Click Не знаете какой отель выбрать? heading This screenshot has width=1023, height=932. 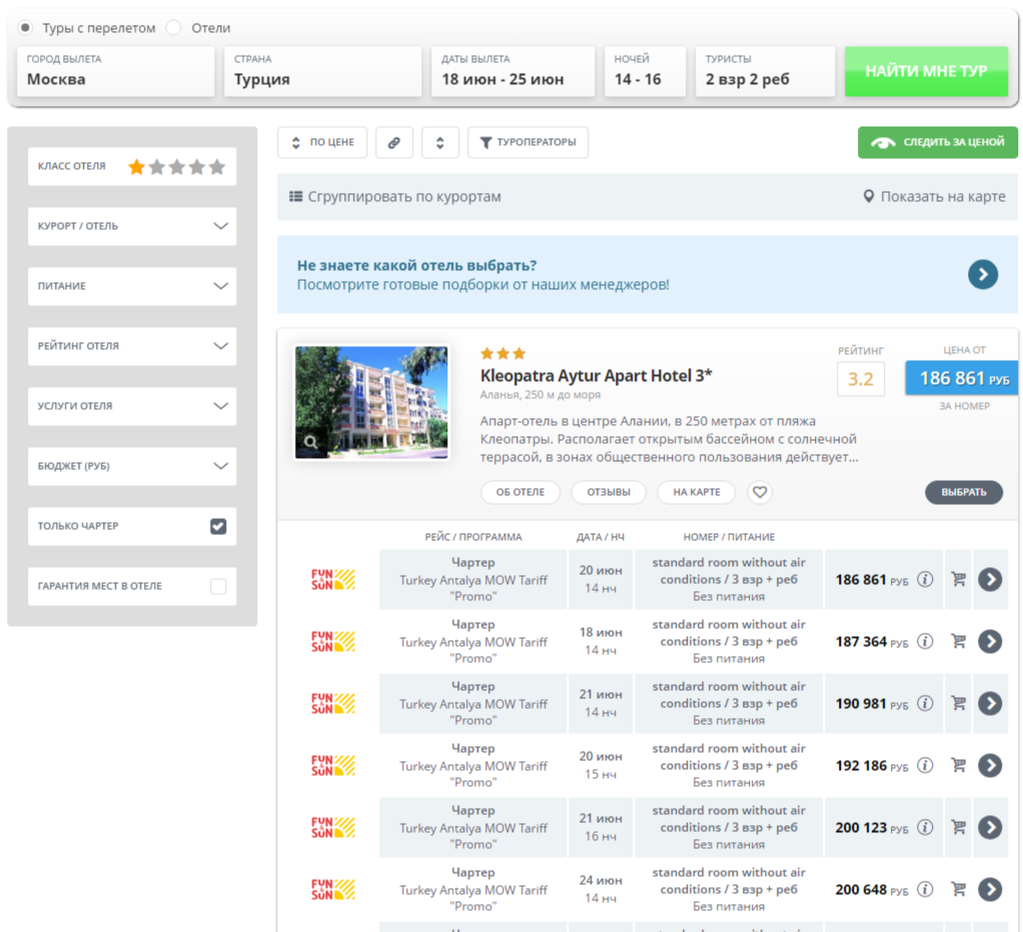click(417, 265)
